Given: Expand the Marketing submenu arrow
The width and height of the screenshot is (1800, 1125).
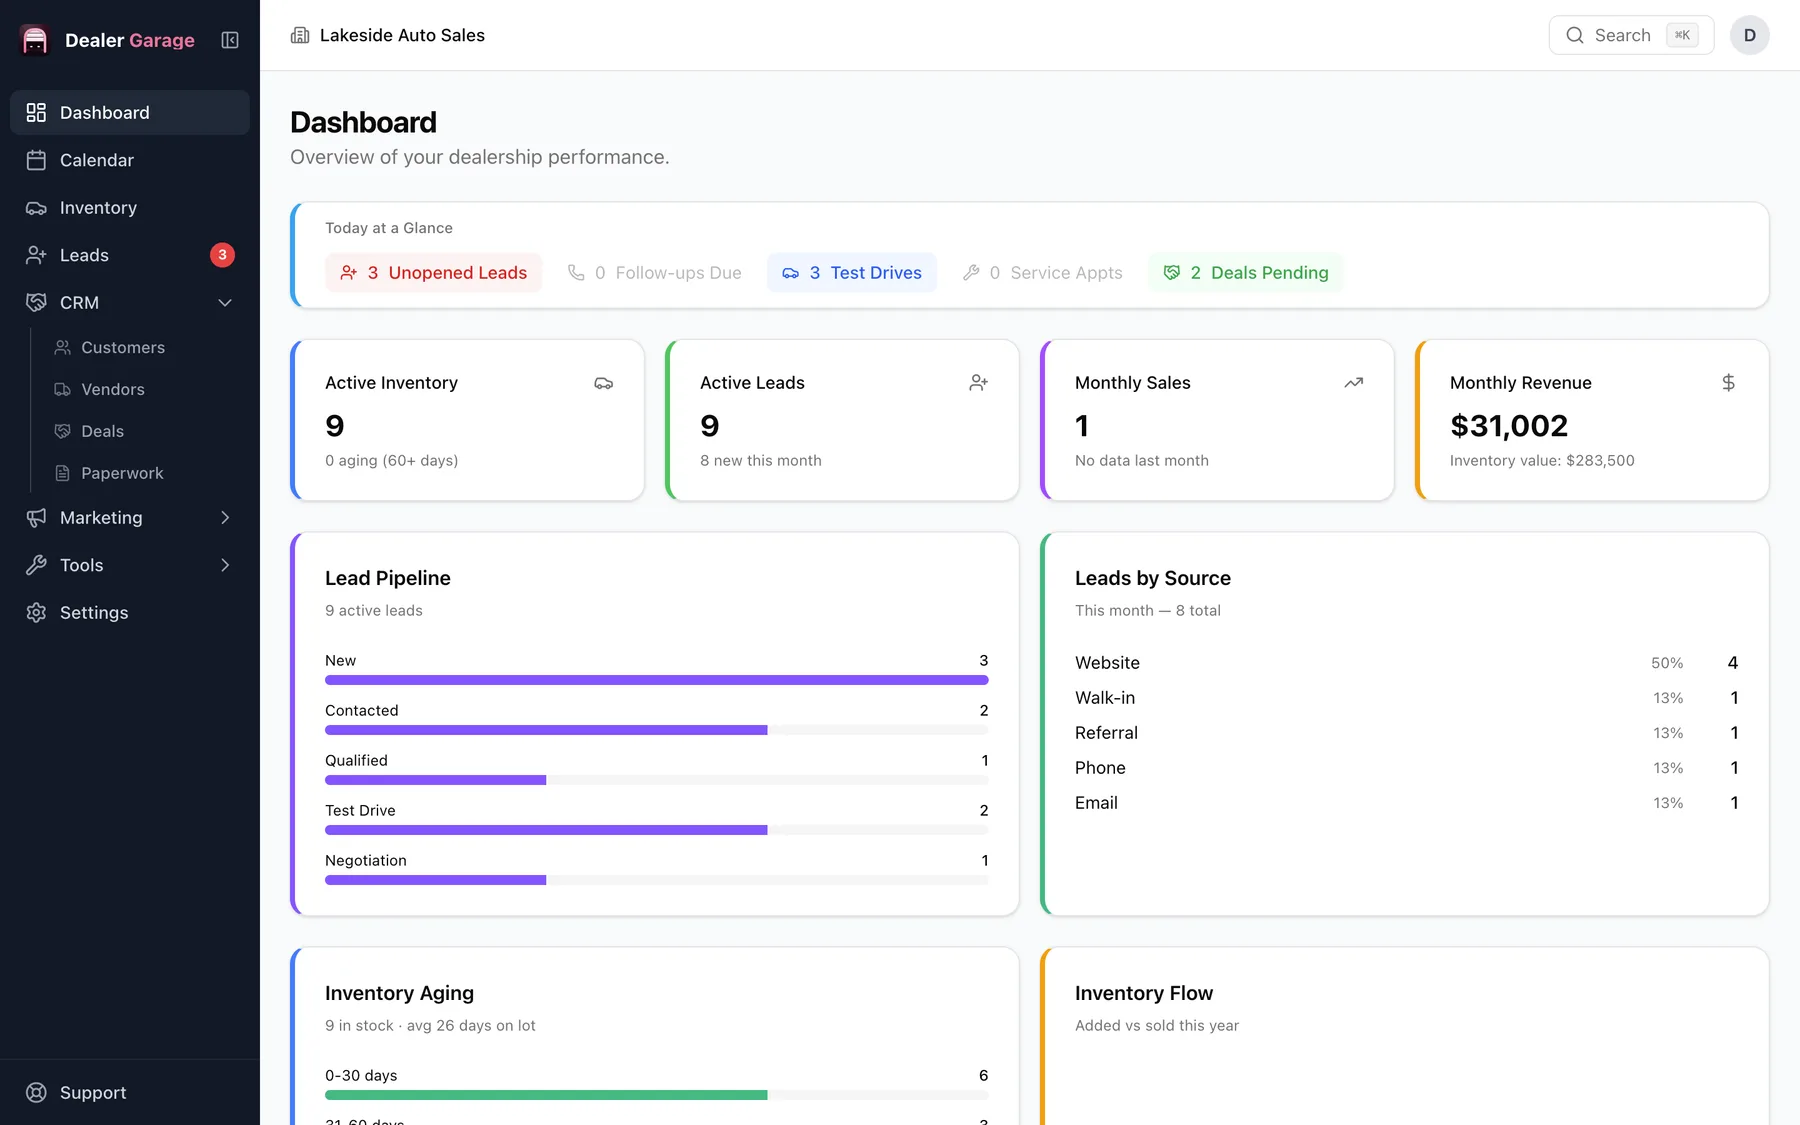Looking at the screenshot, I should tap(225, 518).
